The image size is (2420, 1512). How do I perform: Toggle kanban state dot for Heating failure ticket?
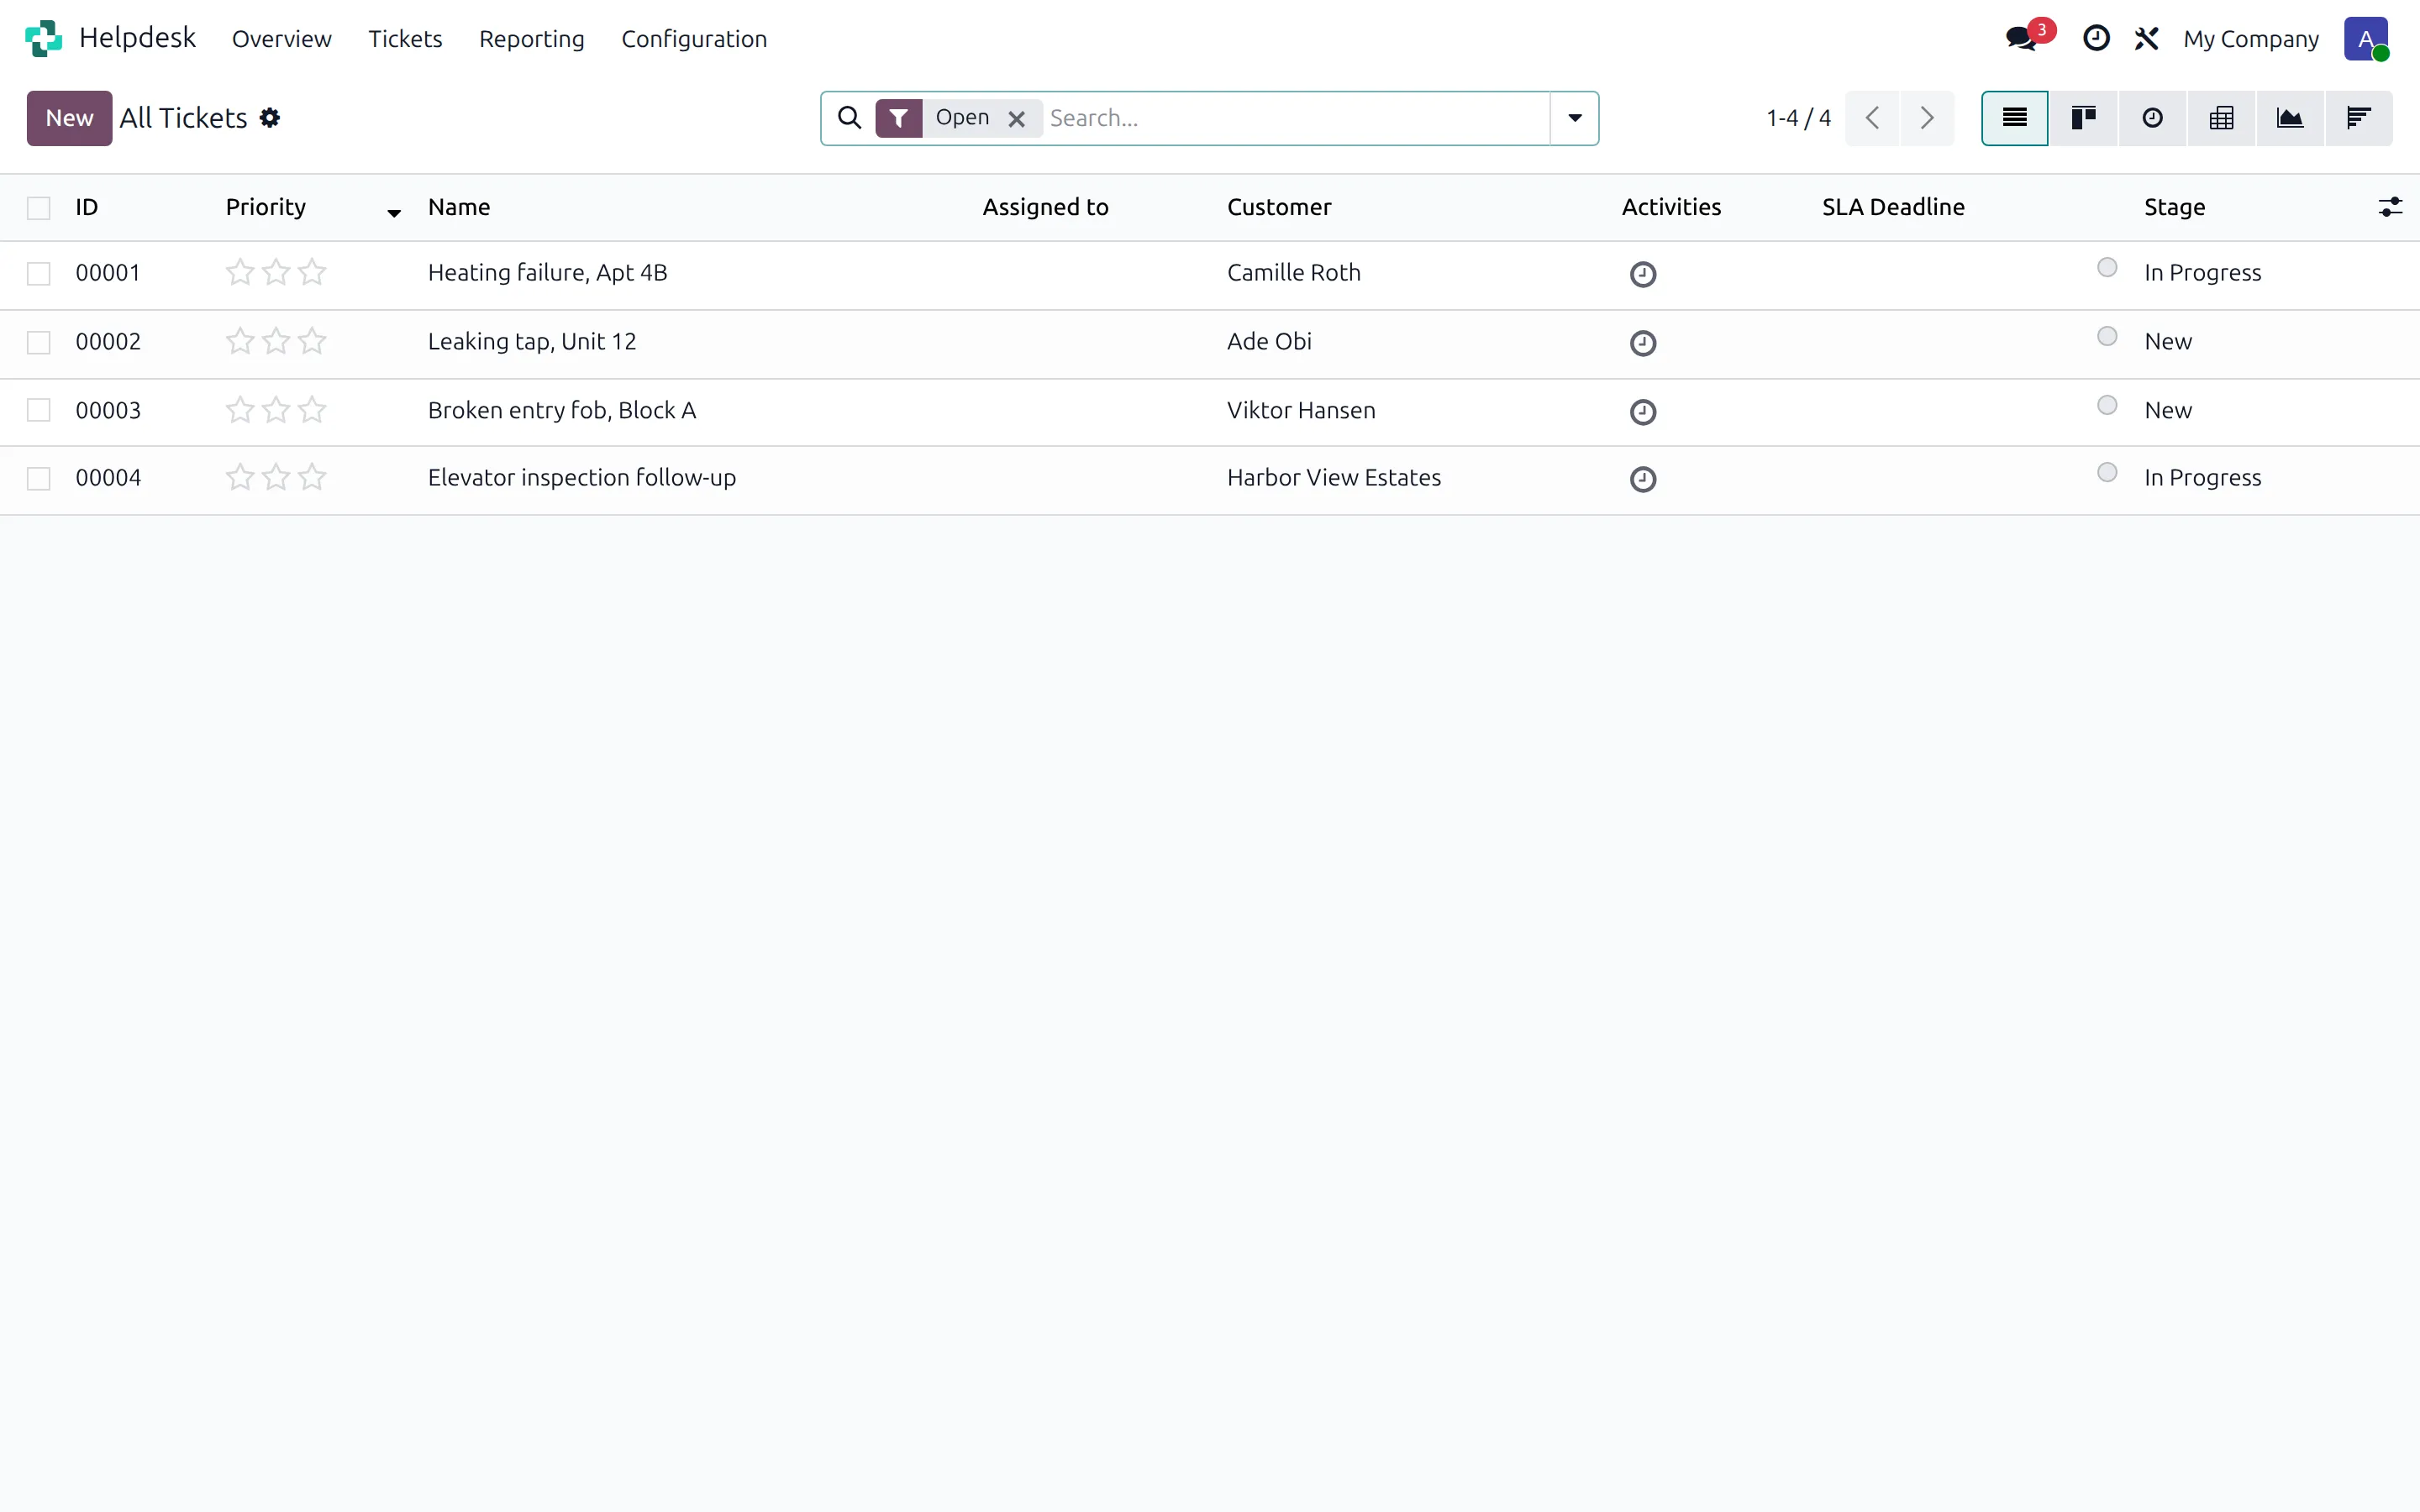pos(2107,267)
